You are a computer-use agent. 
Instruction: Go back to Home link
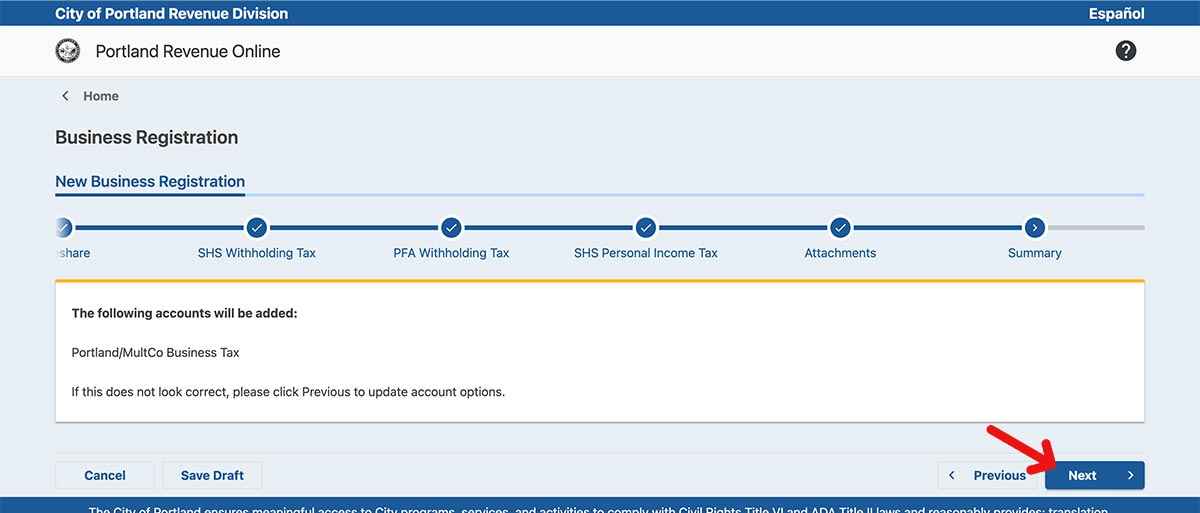click(101, 96)
